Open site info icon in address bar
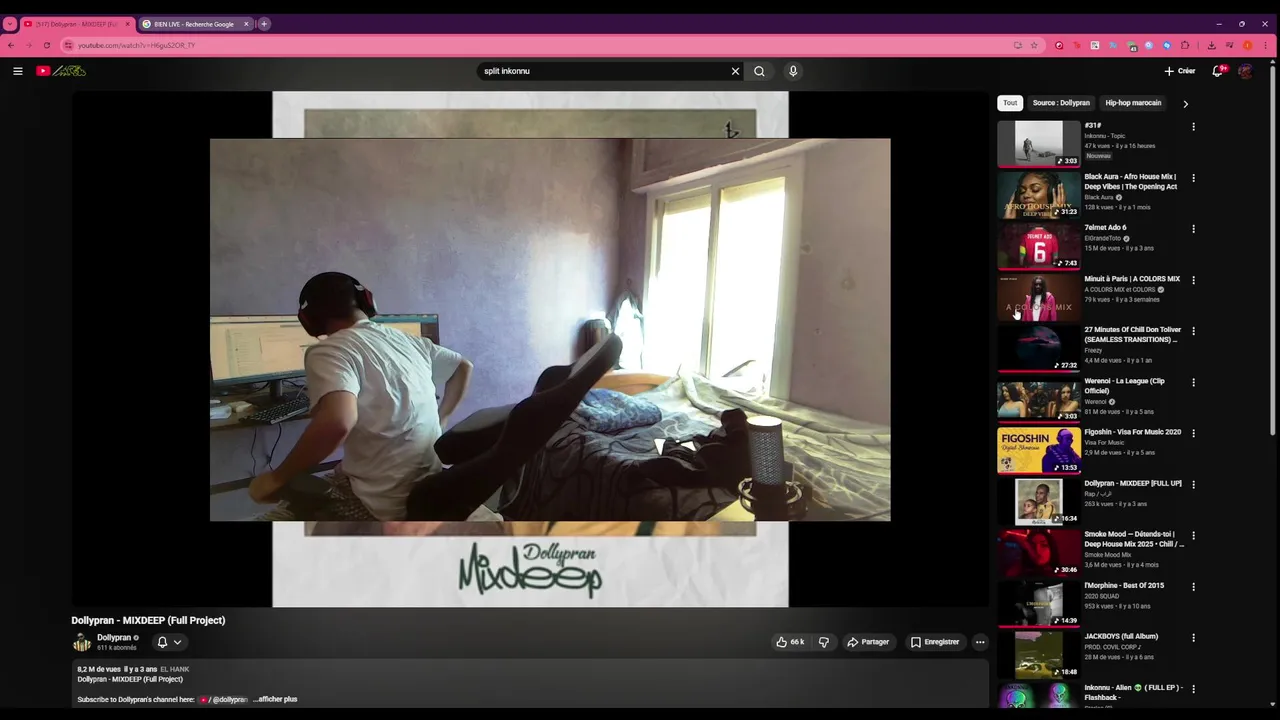The height and width of the screenshot is (720, 1280). click(x=68, y=45)
